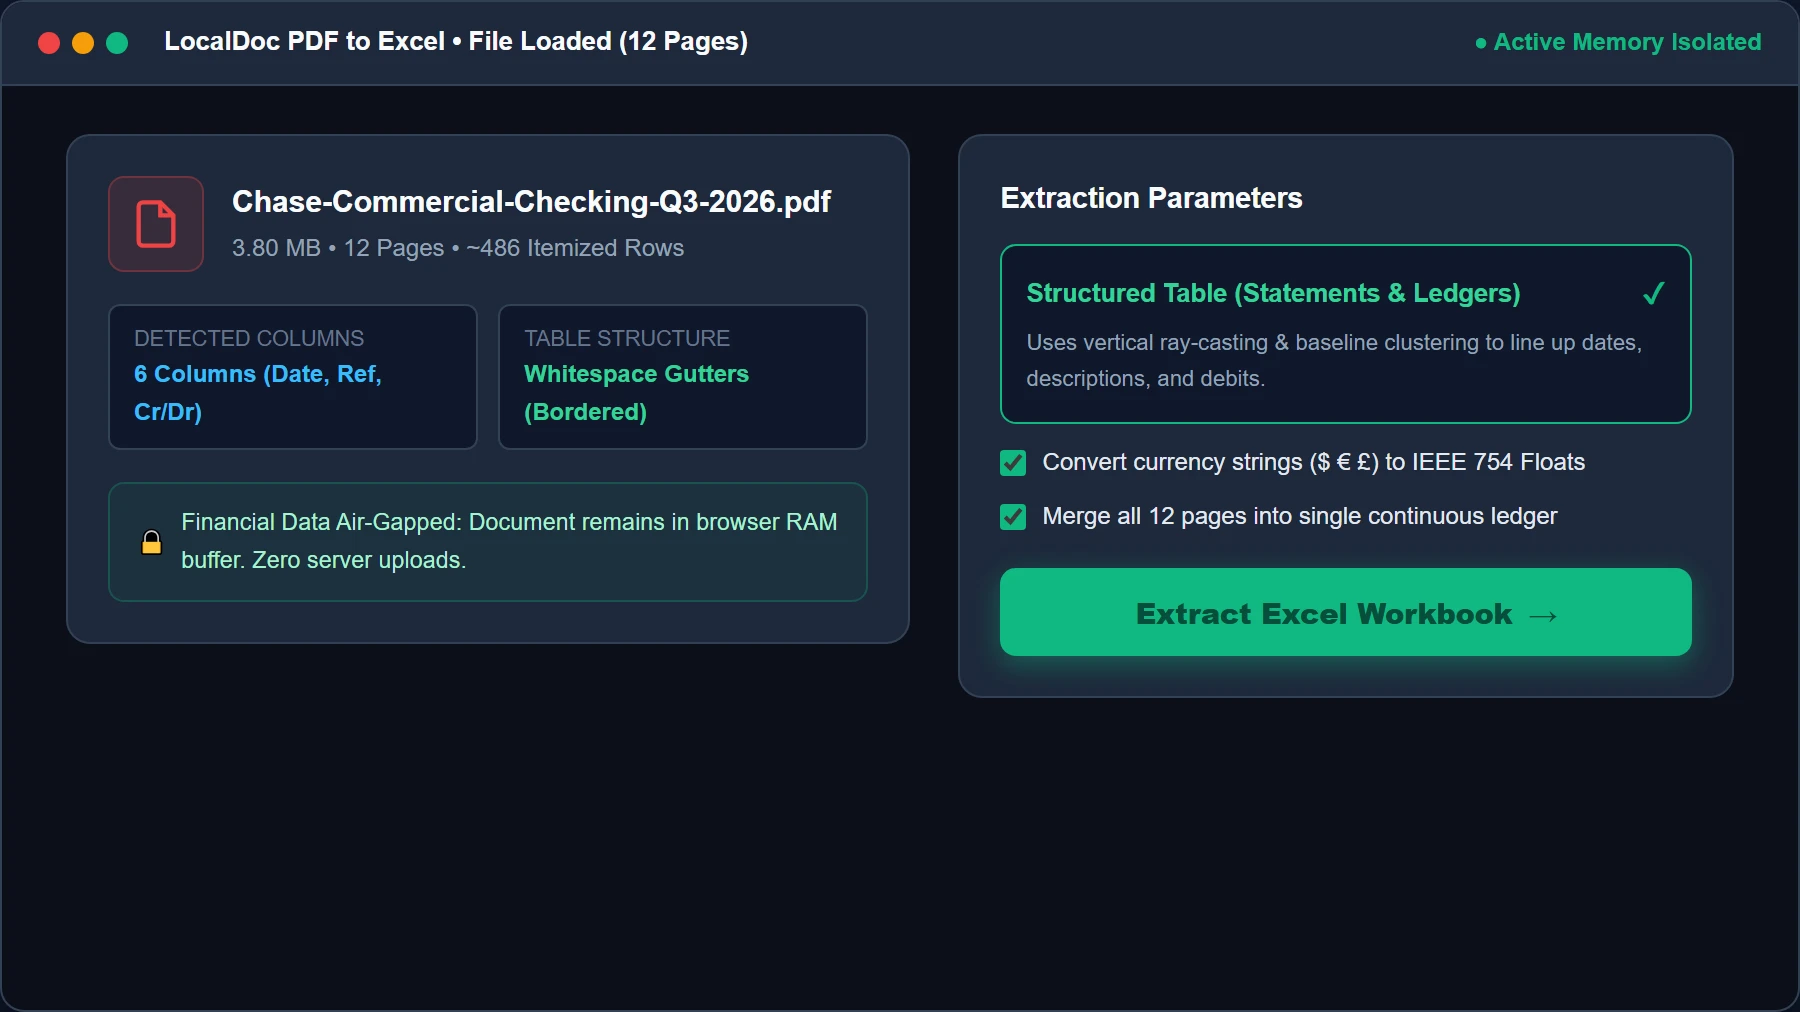Click Whitespace Gutters (Bordered) value
This screenshot has width=1800, height=1012.
coord(636,392)
